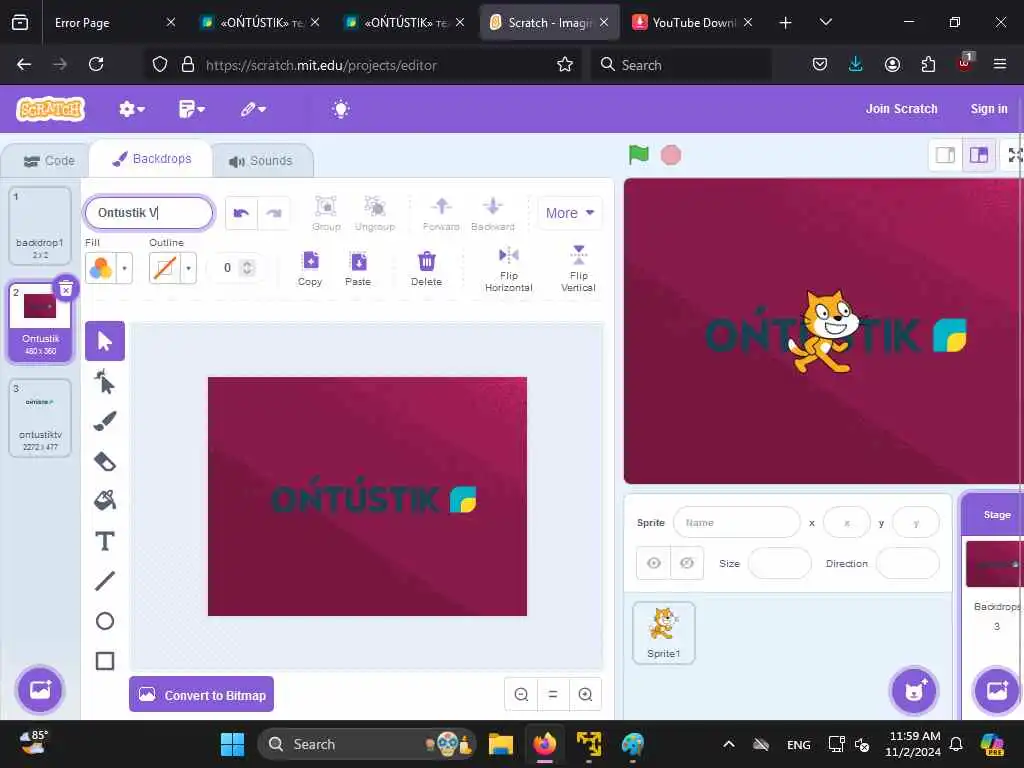This screenshot has width=1024, height=768.
Task: Open the Tutorials lightbulb
Action: (x=340, y=109)
